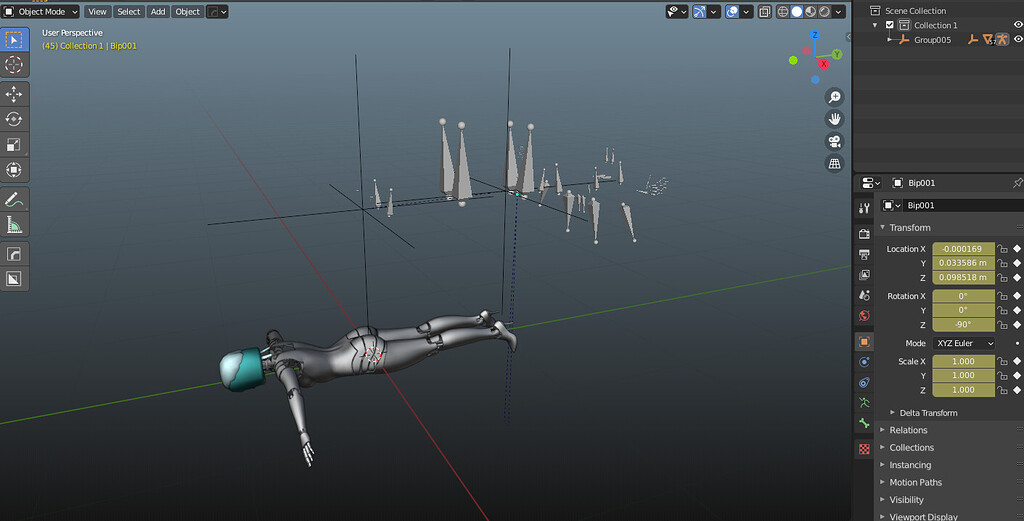This screenshot has height=521, width=1024.
Task: Open the Output properties printer tab
Action: (864, 254)
